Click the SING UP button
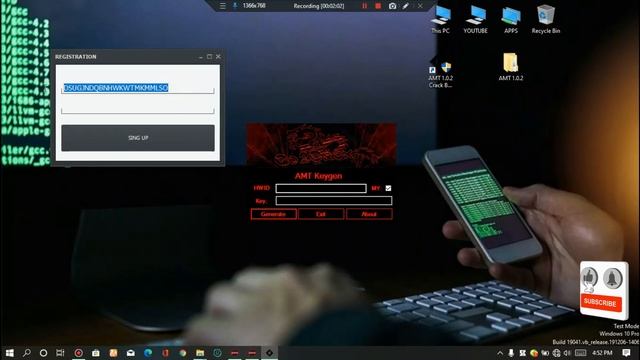Viewport: 640px width, 360px height. (x=138, y=138)
